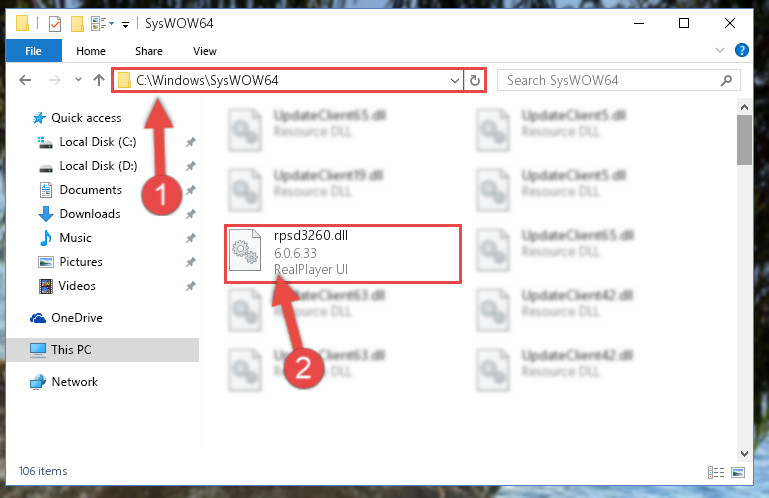Viewport: 769px width, 498px height.
Task: Click the Search SysWOW64 input field
Action: click(611, 80)
